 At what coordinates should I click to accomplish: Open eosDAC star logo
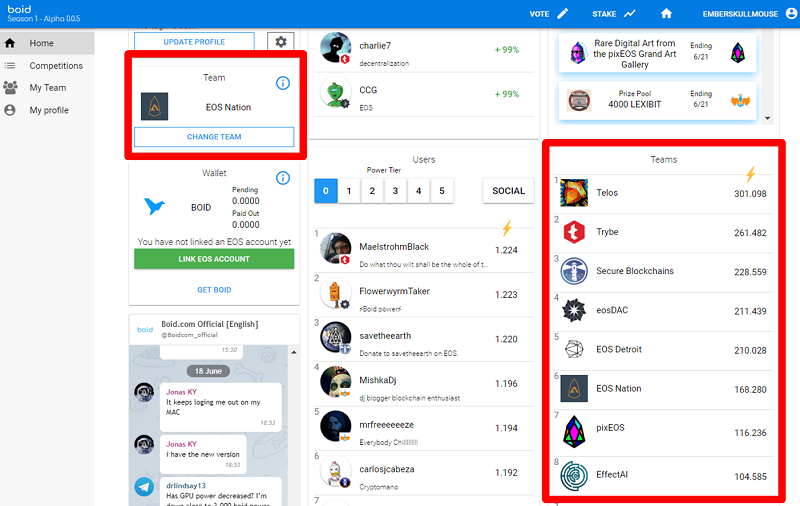pyautogui.click(x=574, y=310)
